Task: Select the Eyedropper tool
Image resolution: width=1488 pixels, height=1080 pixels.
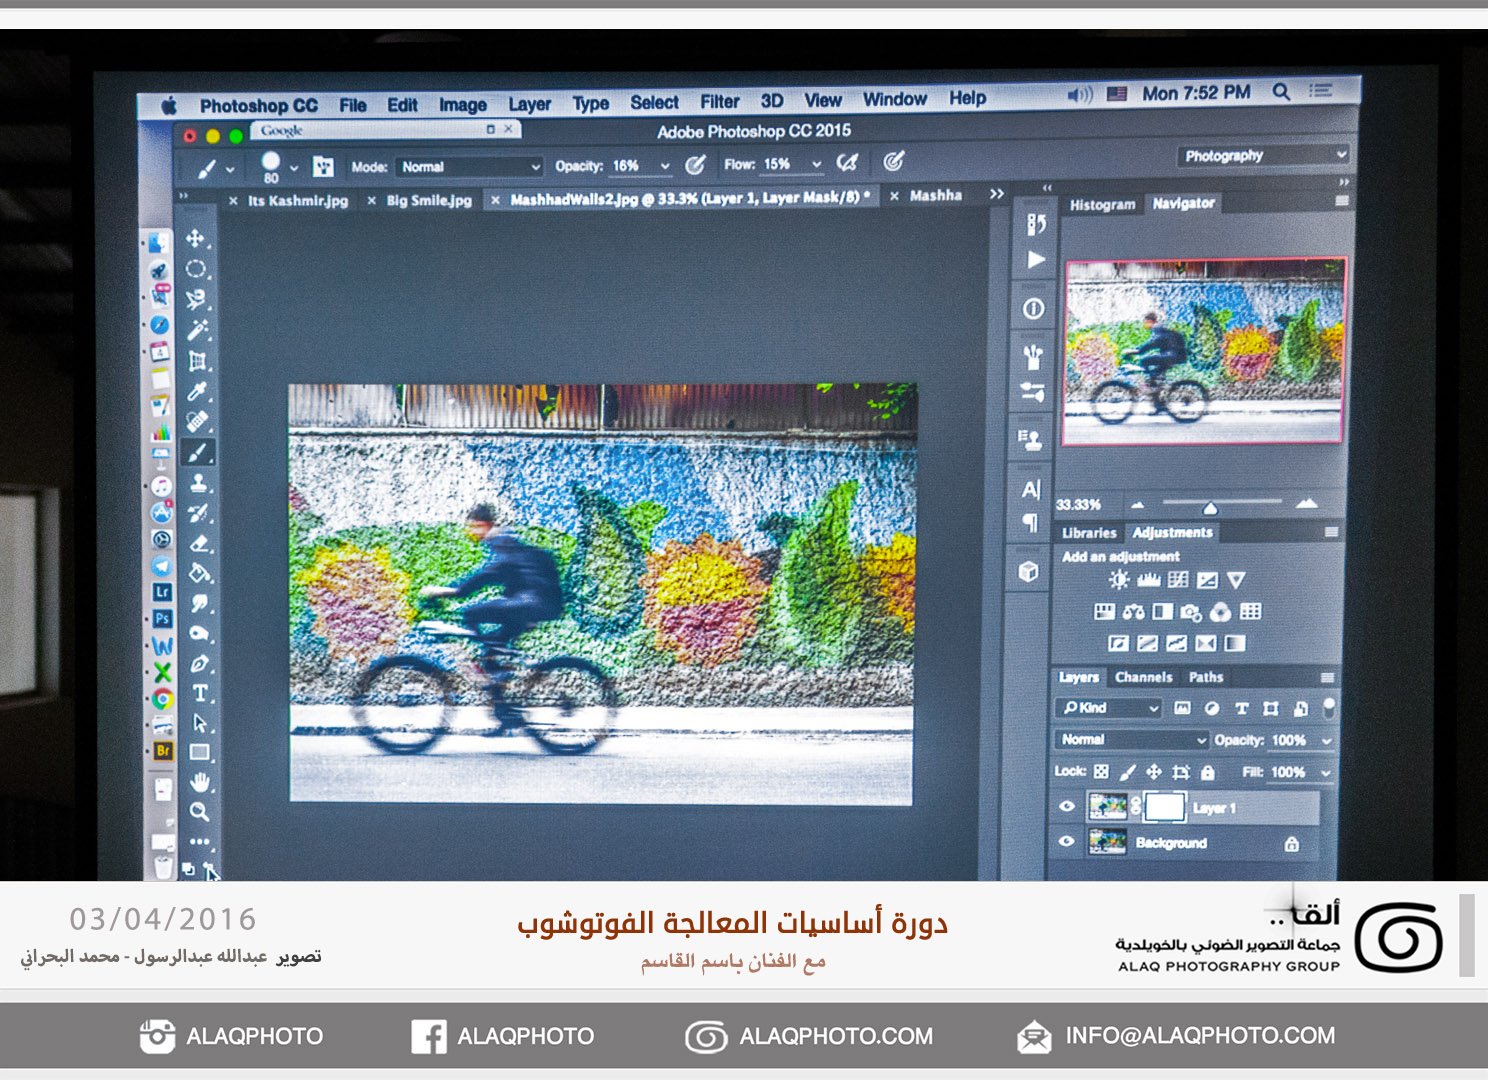Action: tap(198, 392)
